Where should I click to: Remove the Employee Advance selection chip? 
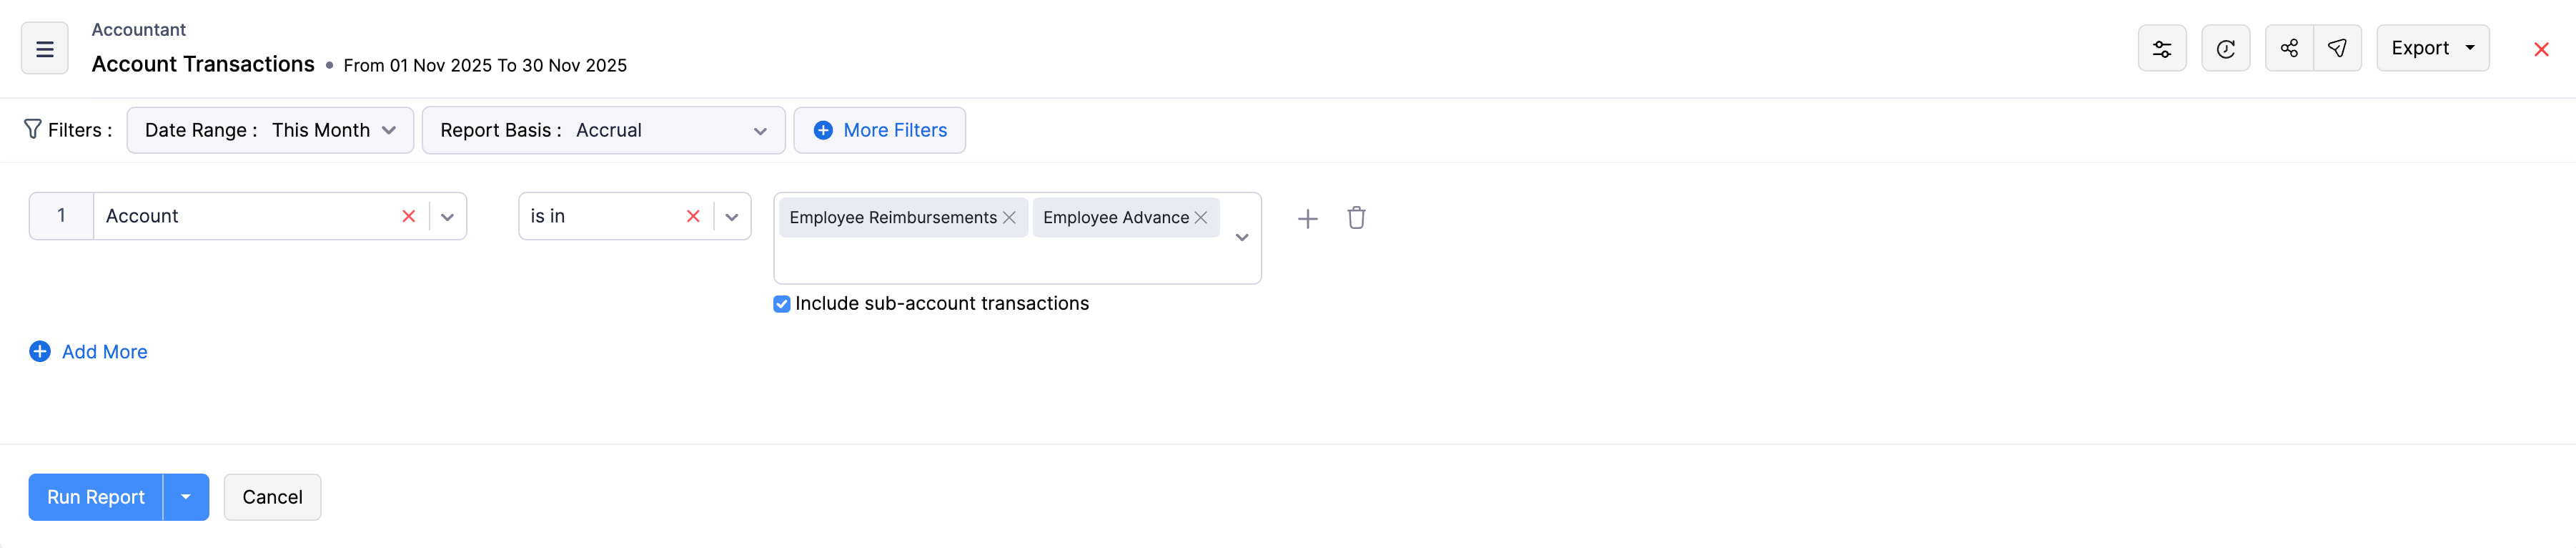coord(1200,217)
